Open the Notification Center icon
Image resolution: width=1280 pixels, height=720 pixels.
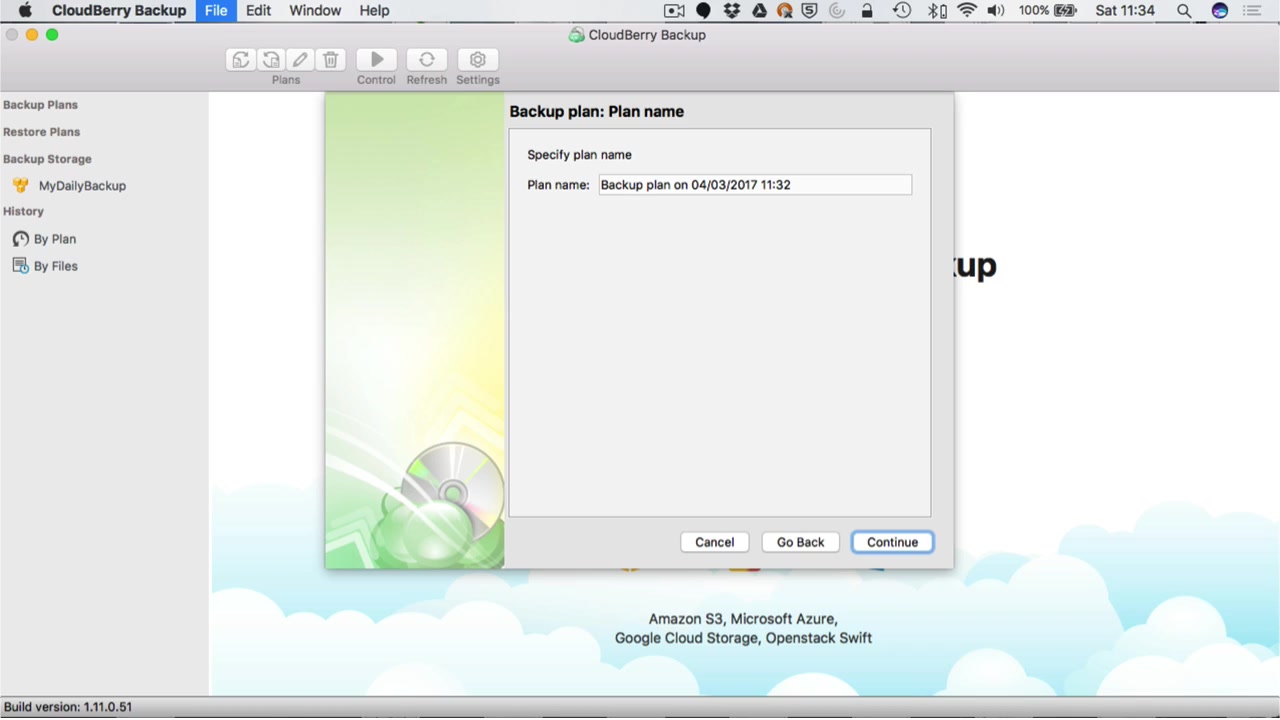click(x=1254, y=11)
